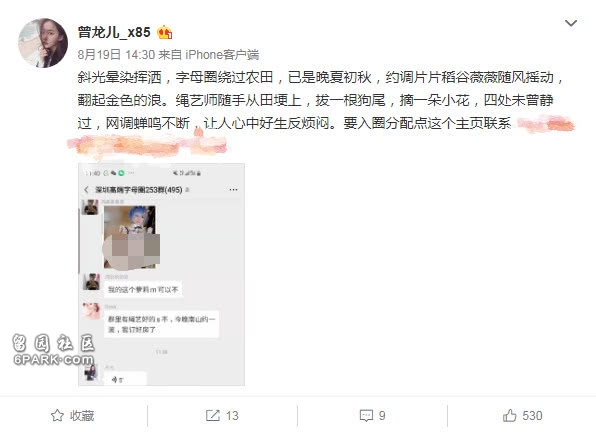Open the 8月19日 14:30 timestamp link
Viewport: 596px width, 432px height.
116,55
